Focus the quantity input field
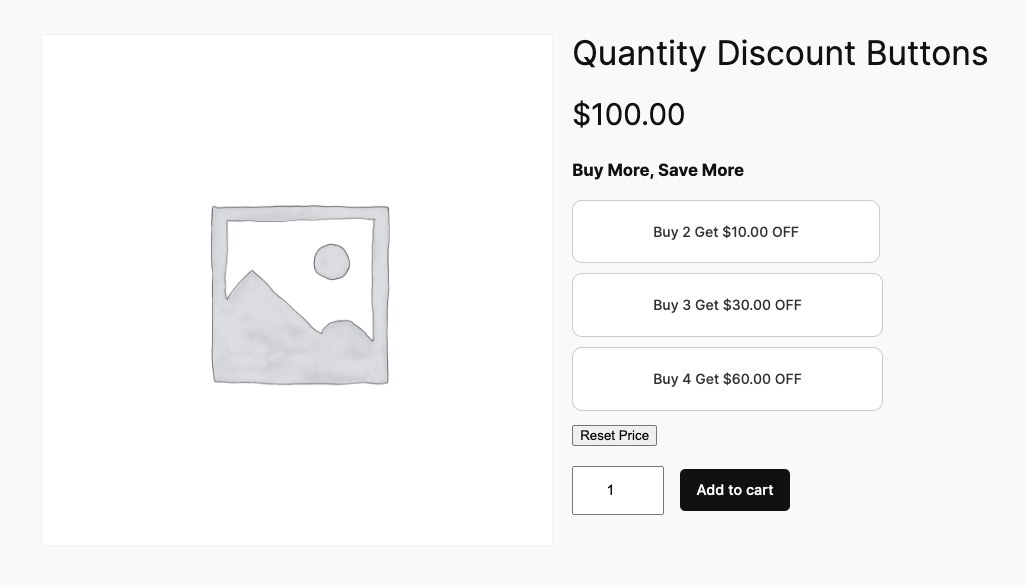1026x587 pixels. point(617,491)
